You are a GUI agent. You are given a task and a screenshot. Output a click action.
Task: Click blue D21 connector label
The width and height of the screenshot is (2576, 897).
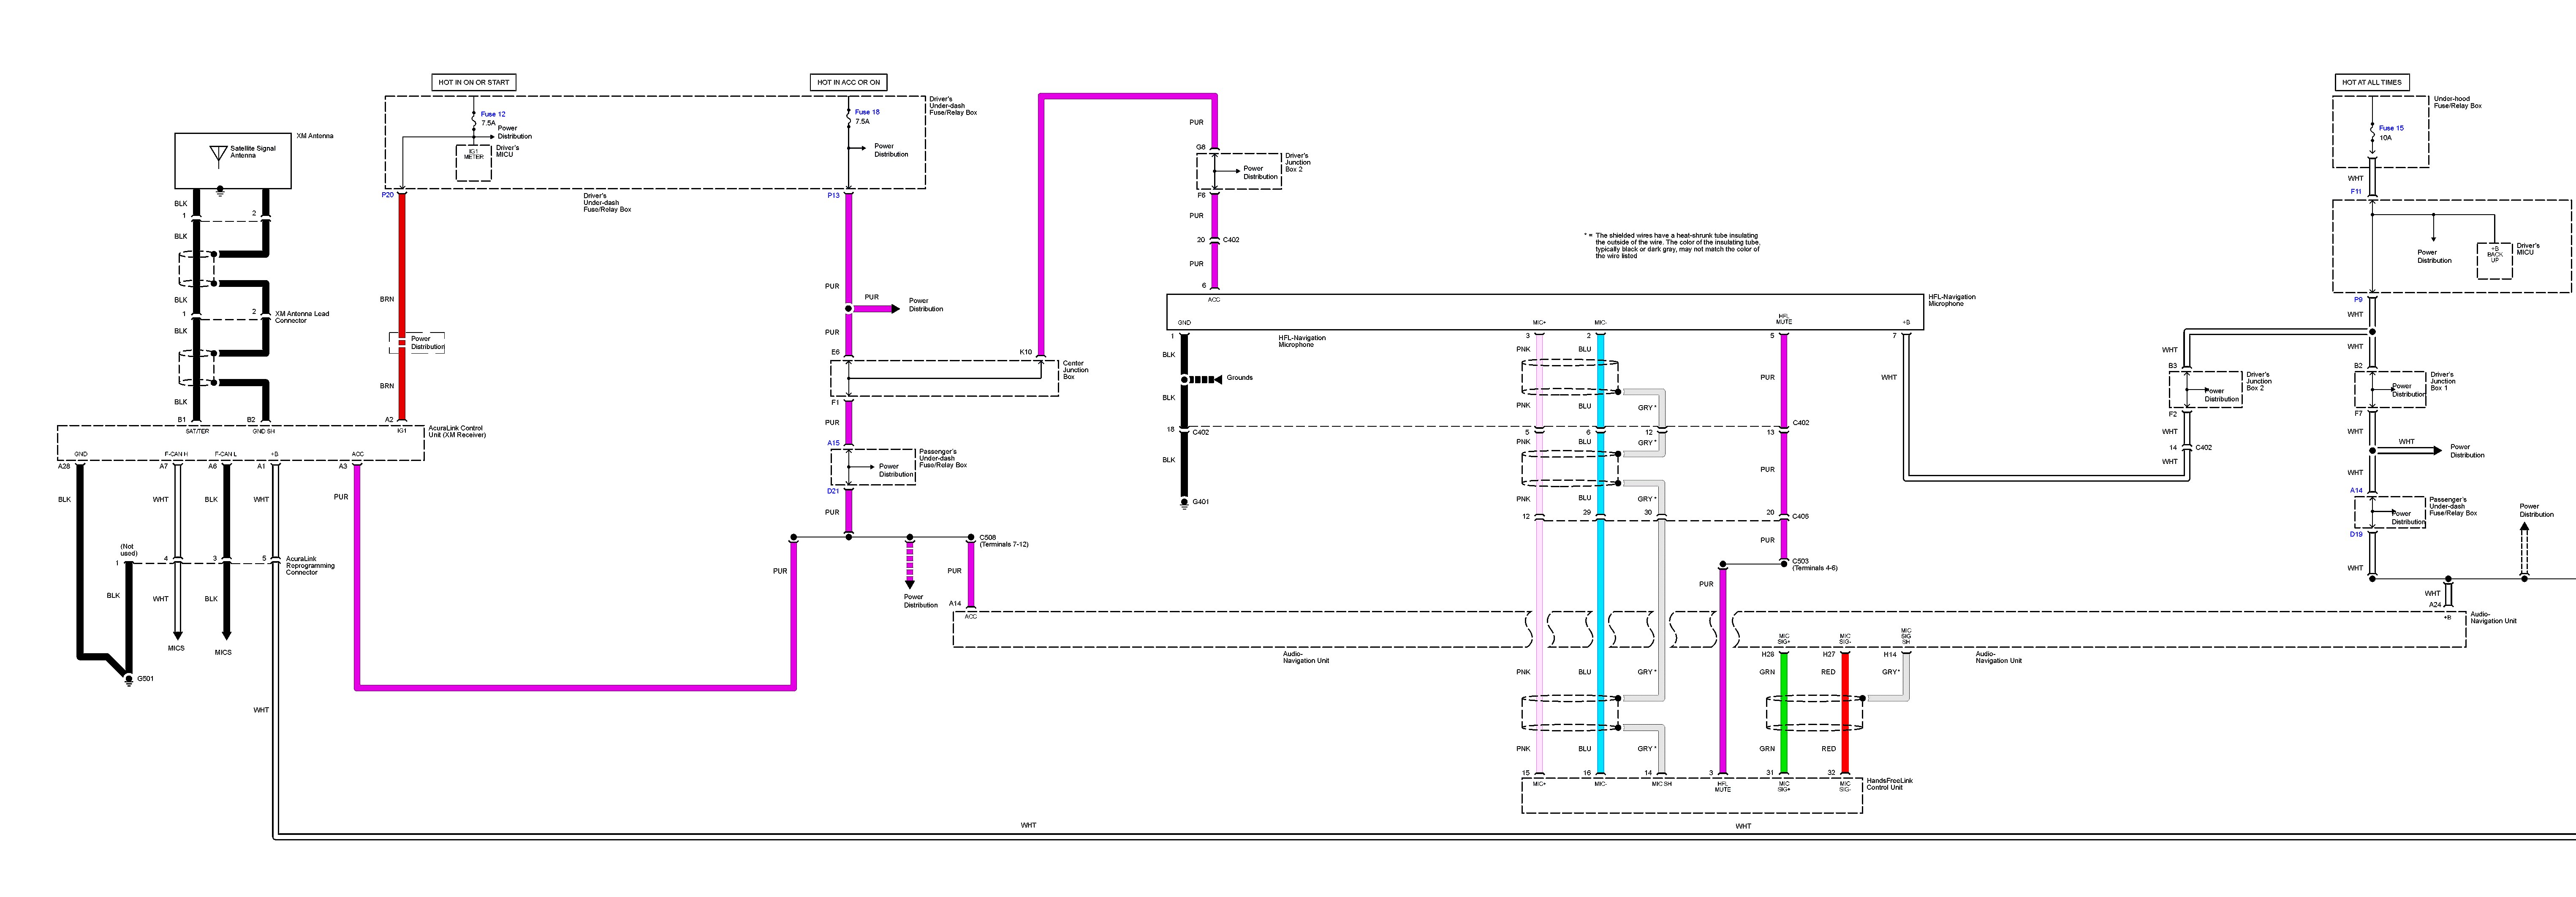[833, 491]
